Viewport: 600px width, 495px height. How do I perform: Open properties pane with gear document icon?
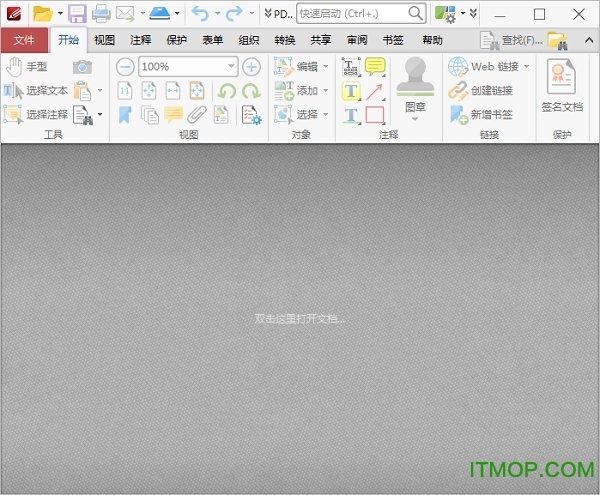pos(251,115)
